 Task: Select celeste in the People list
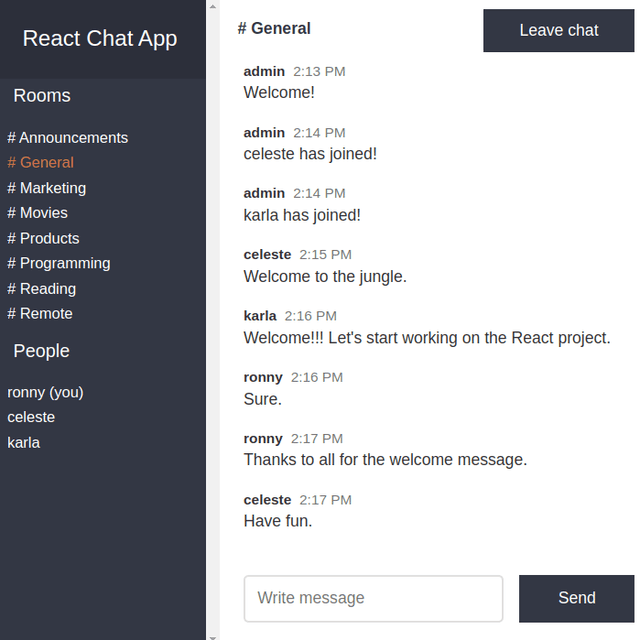click(31, 418)
